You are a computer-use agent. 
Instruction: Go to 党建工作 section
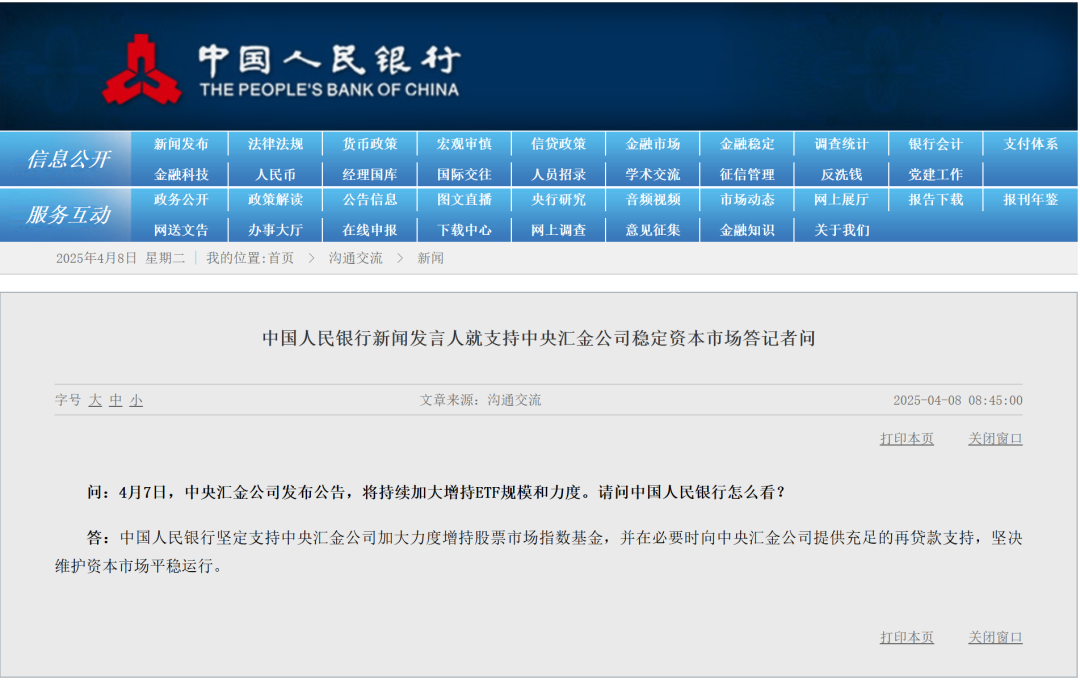pyautogui.click(x=935, y=174)
